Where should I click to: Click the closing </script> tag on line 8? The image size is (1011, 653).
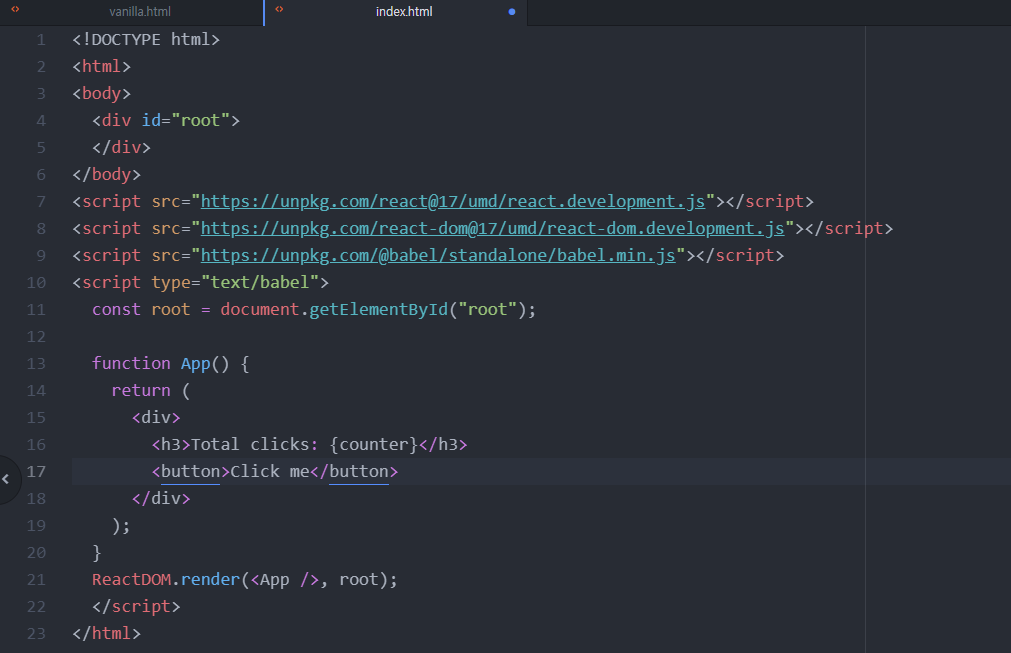pyautogui.click(x=849, y=229)
